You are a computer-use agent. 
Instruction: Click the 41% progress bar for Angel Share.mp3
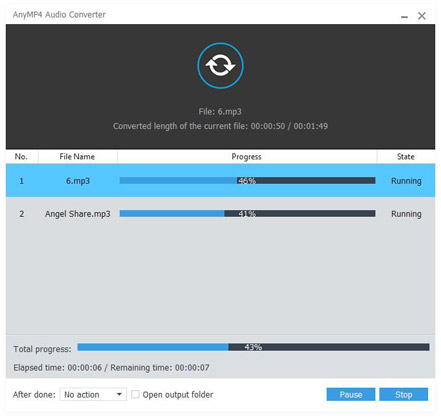(247, 213)
